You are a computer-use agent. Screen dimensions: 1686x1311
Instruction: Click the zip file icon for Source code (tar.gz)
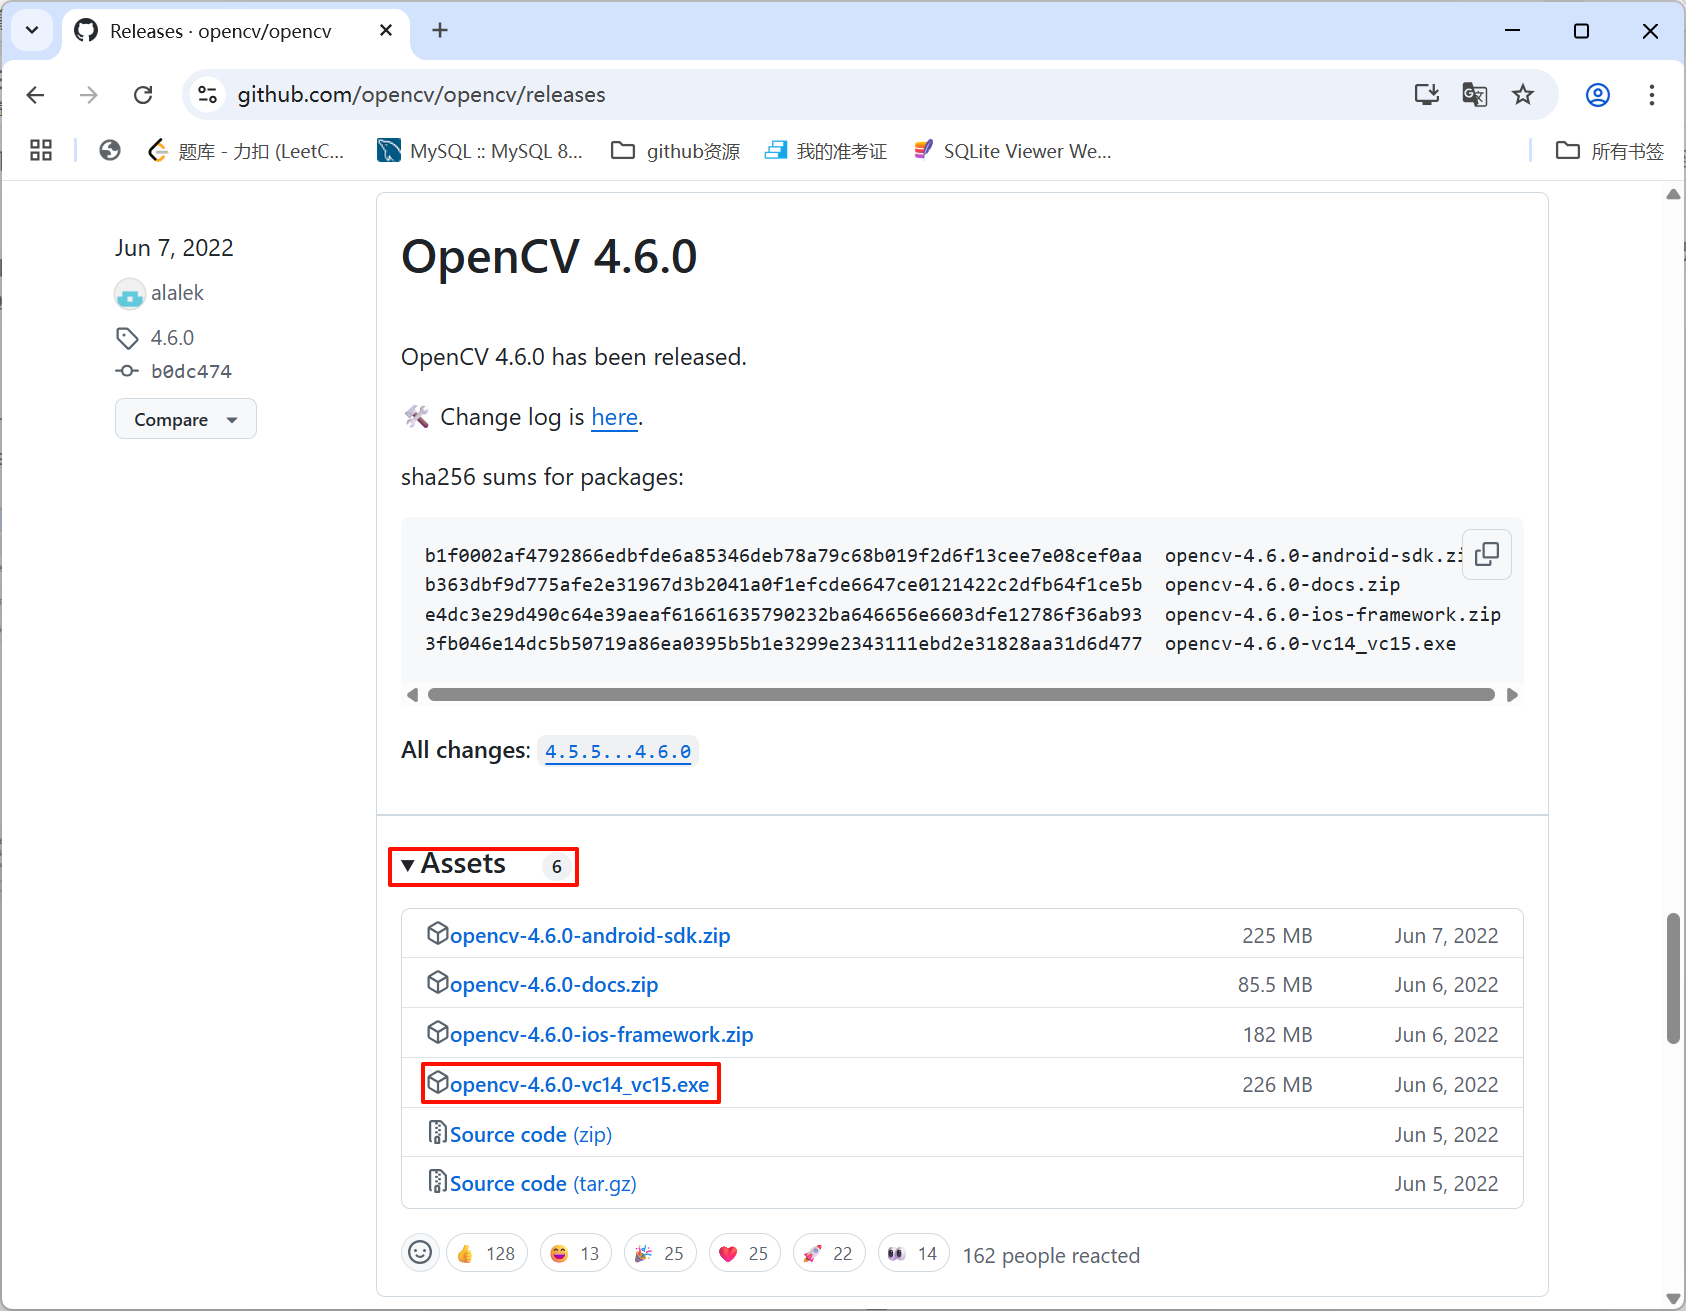[x=437, y=1181]
